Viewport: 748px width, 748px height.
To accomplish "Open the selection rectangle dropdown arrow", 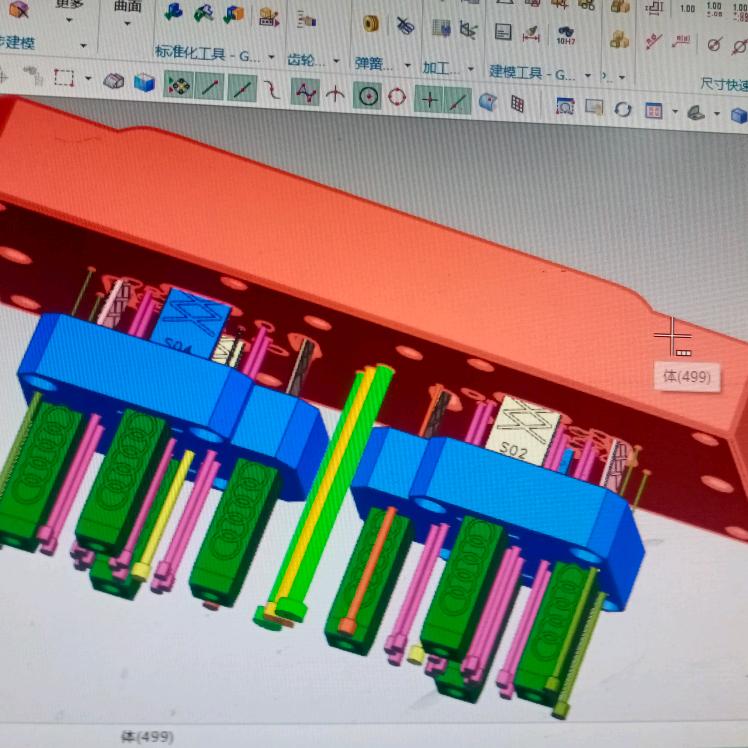I will click(x=88, y=78).
